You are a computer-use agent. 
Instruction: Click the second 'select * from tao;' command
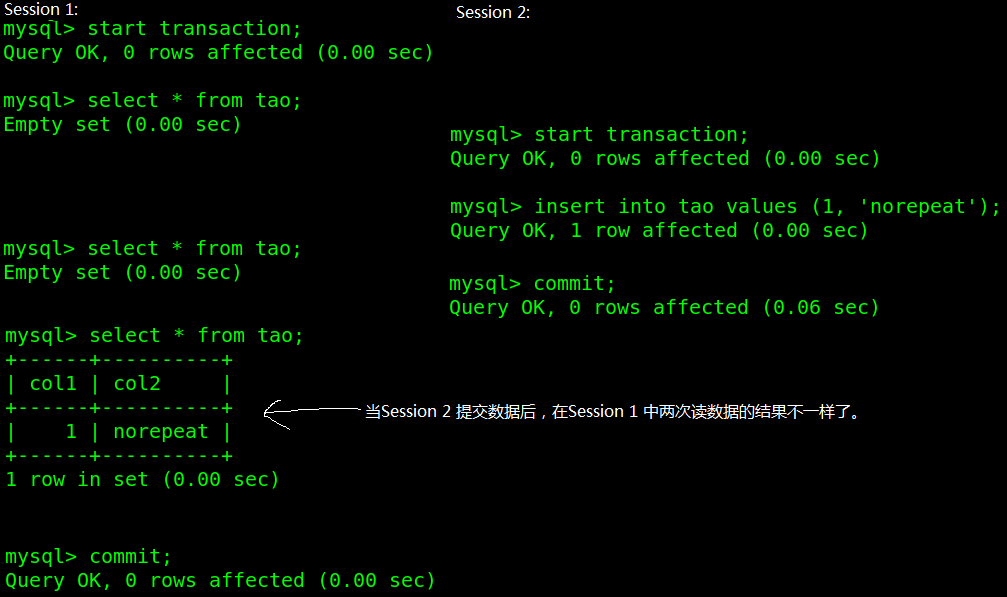point(152,248)
